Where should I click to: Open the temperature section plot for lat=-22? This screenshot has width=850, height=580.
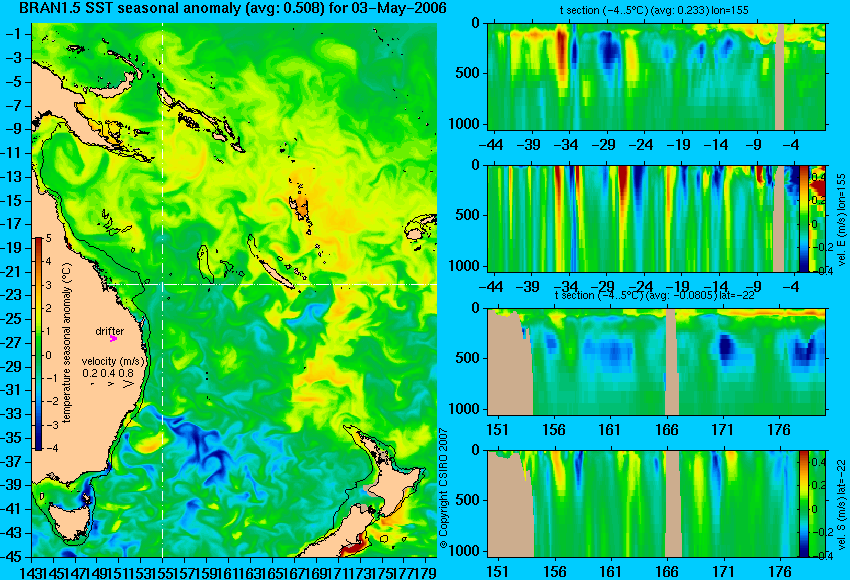tap(656, 362)
